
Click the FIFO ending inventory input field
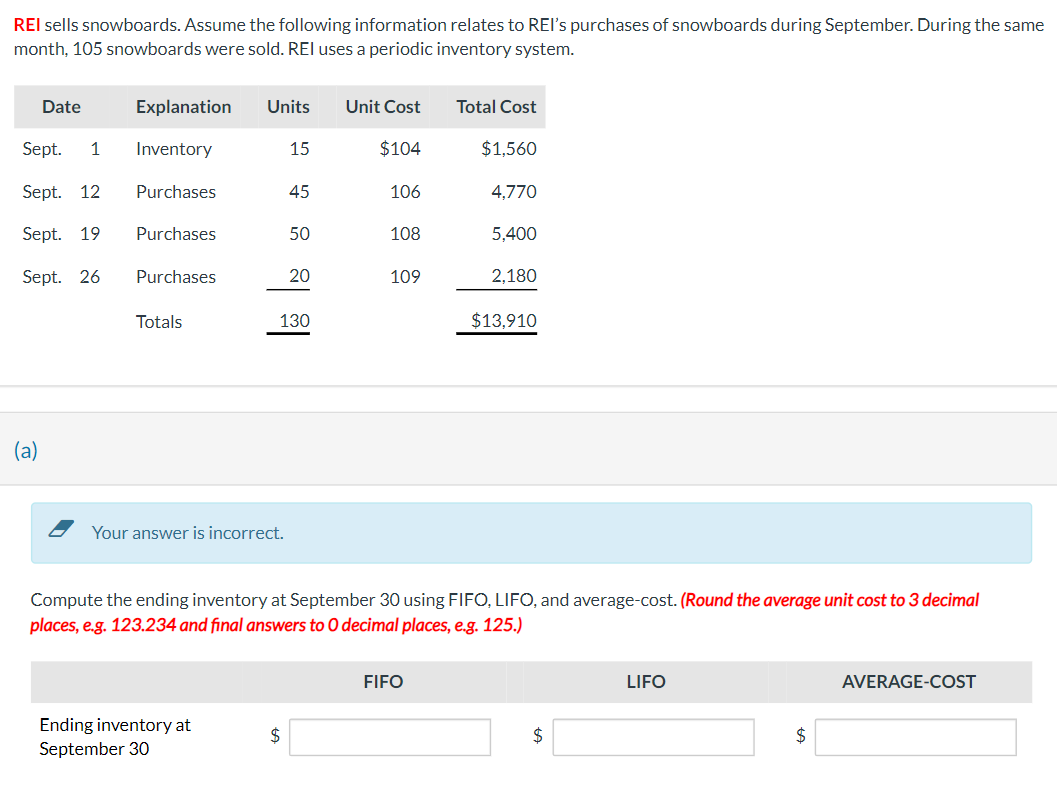(390, 737)
